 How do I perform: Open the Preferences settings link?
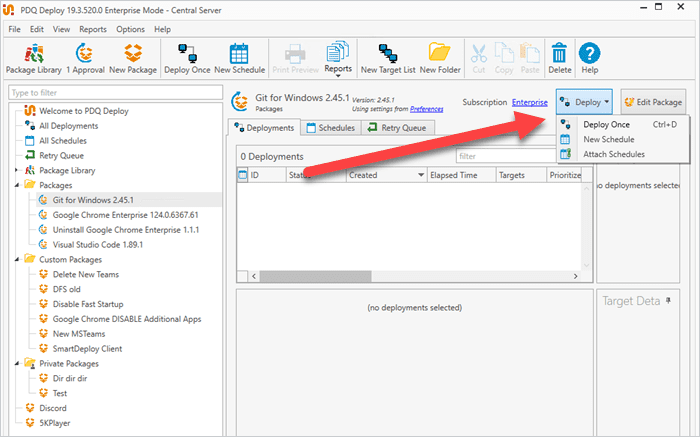pyautogui.click(x=426, y=109)
